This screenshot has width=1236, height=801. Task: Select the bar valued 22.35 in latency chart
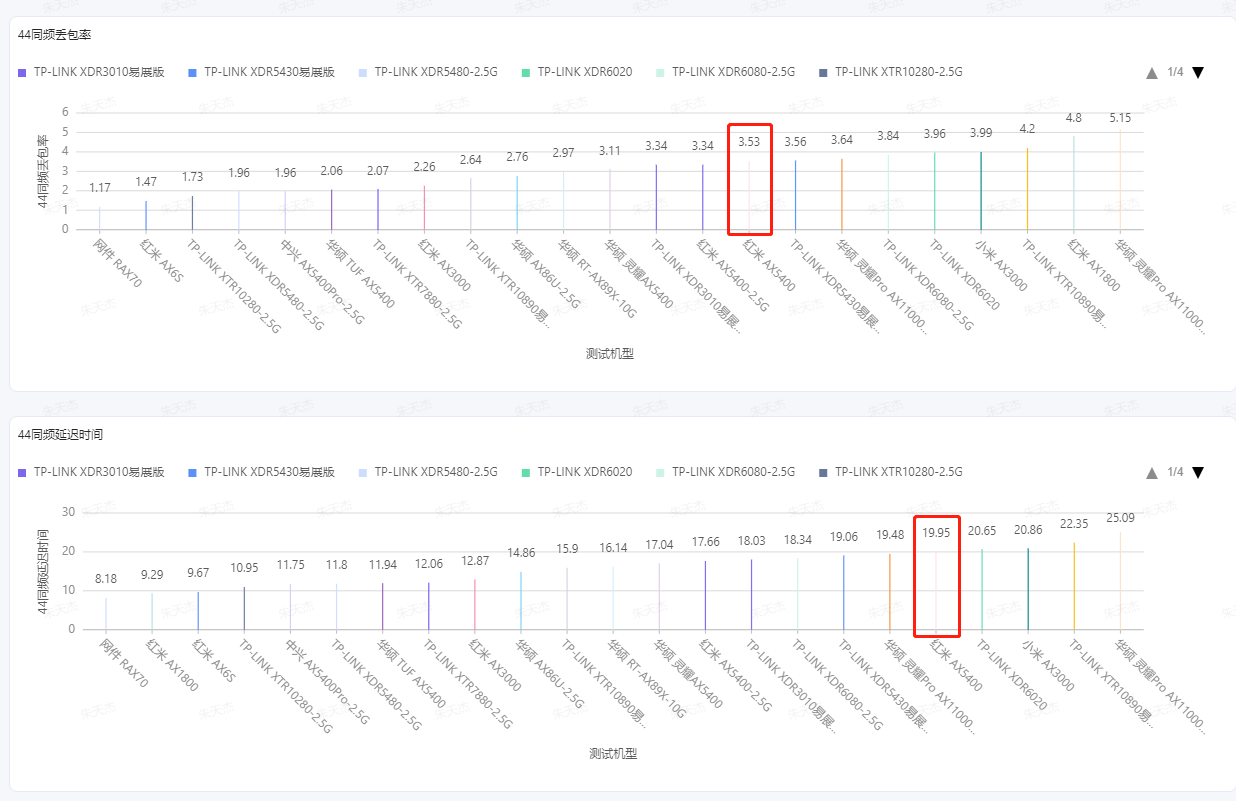(1074, 586)
